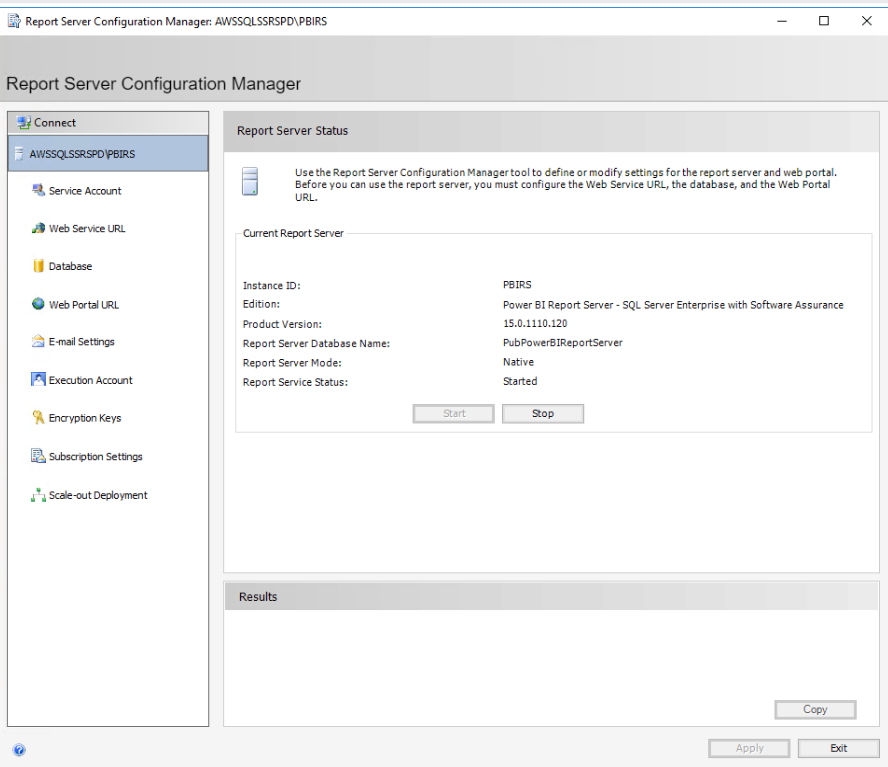Open the Encryption Keys page
Viewport: 888px width, 767px height.
(x=85, y=418)
